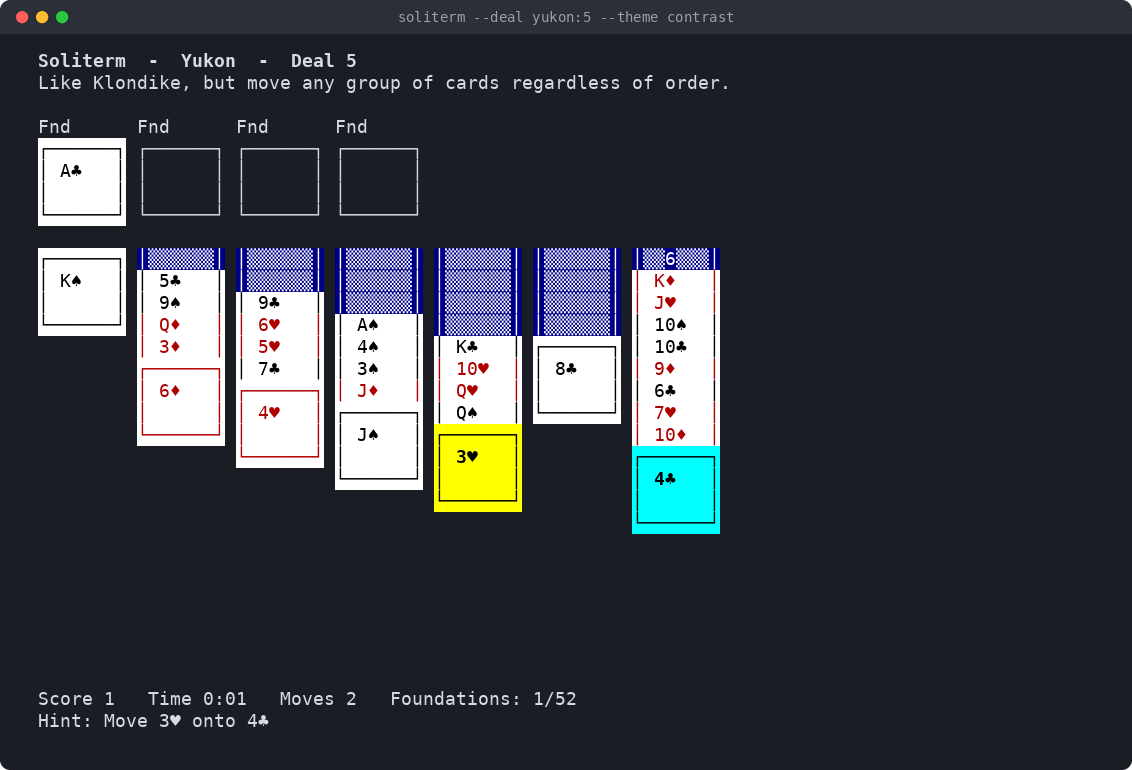Choose the Q♦ card

[180, 325]
